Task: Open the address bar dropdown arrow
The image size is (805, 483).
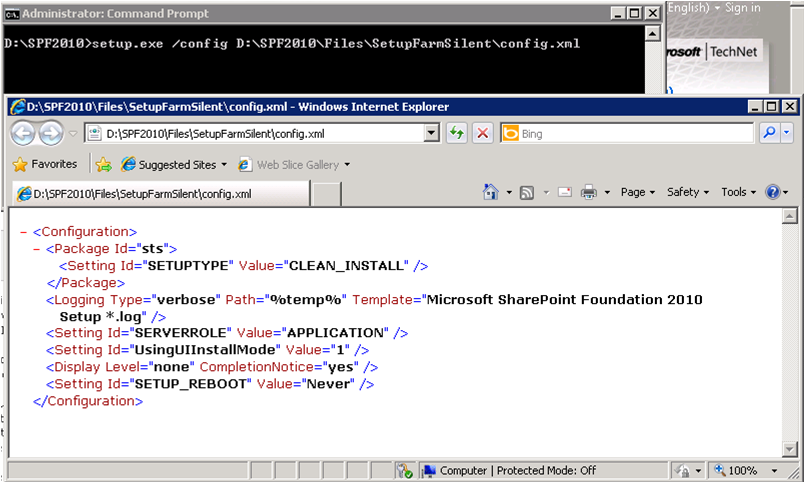Action: tap(431, 133)
